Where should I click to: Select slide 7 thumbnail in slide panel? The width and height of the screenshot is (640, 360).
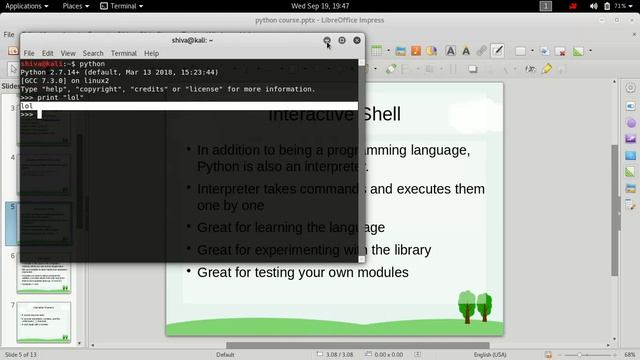44,322
